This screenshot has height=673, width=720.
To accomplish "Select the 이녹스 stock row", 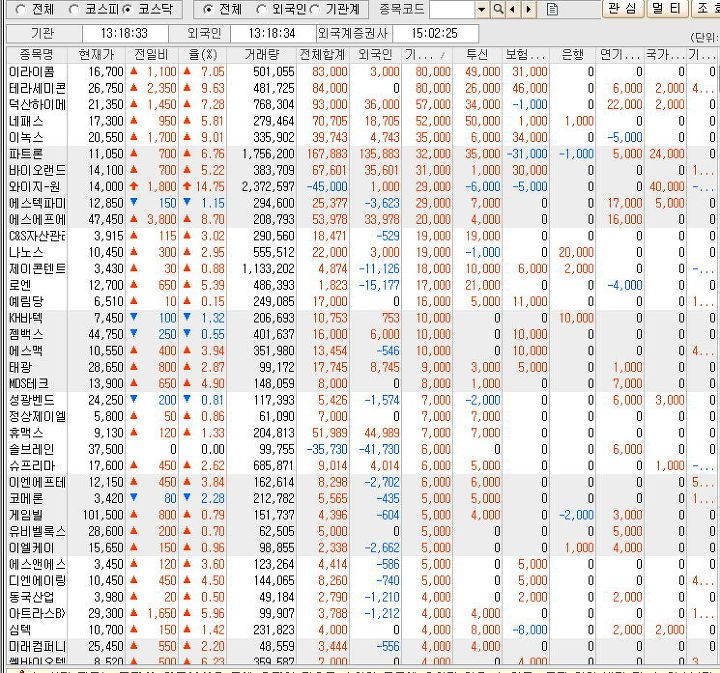I will [363, 137].
